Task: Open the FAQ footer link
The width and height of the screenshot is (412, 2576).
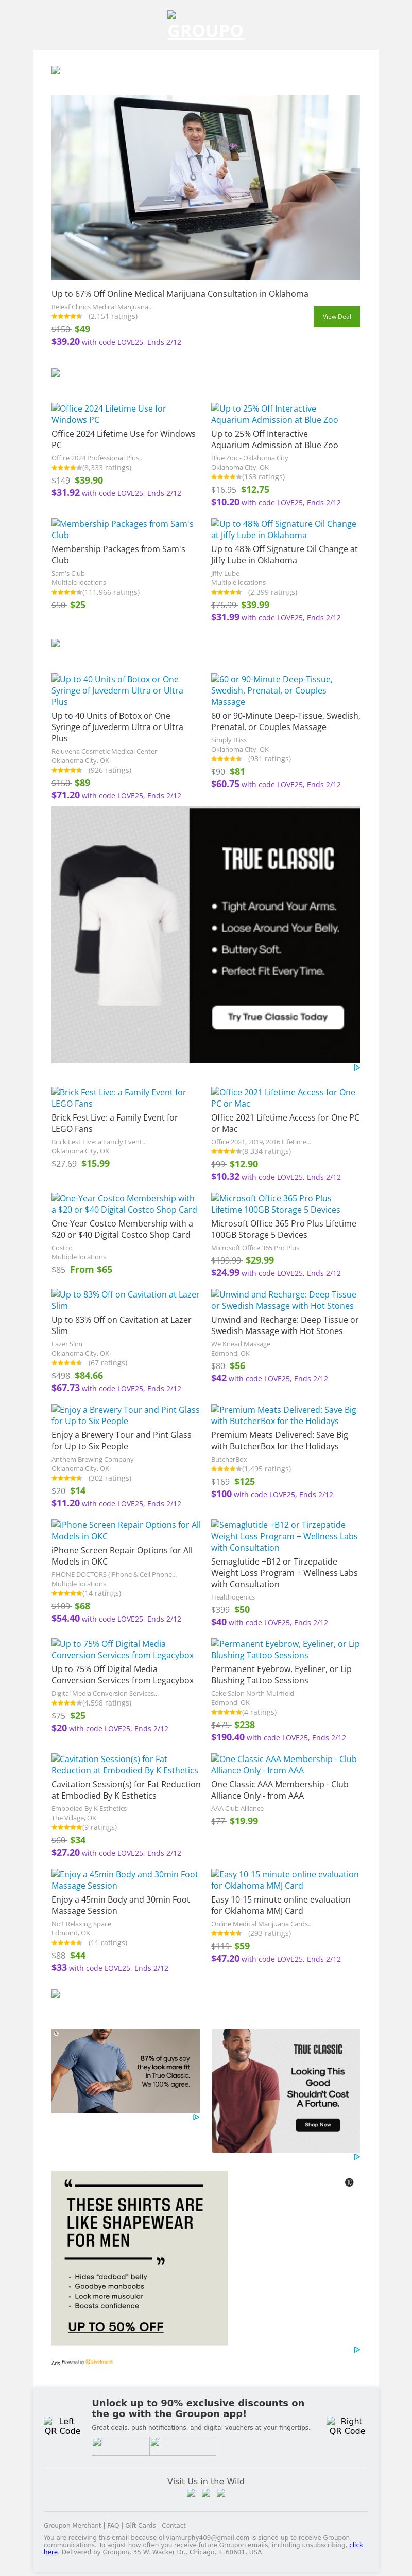Action: click(x=113, y=2525)
